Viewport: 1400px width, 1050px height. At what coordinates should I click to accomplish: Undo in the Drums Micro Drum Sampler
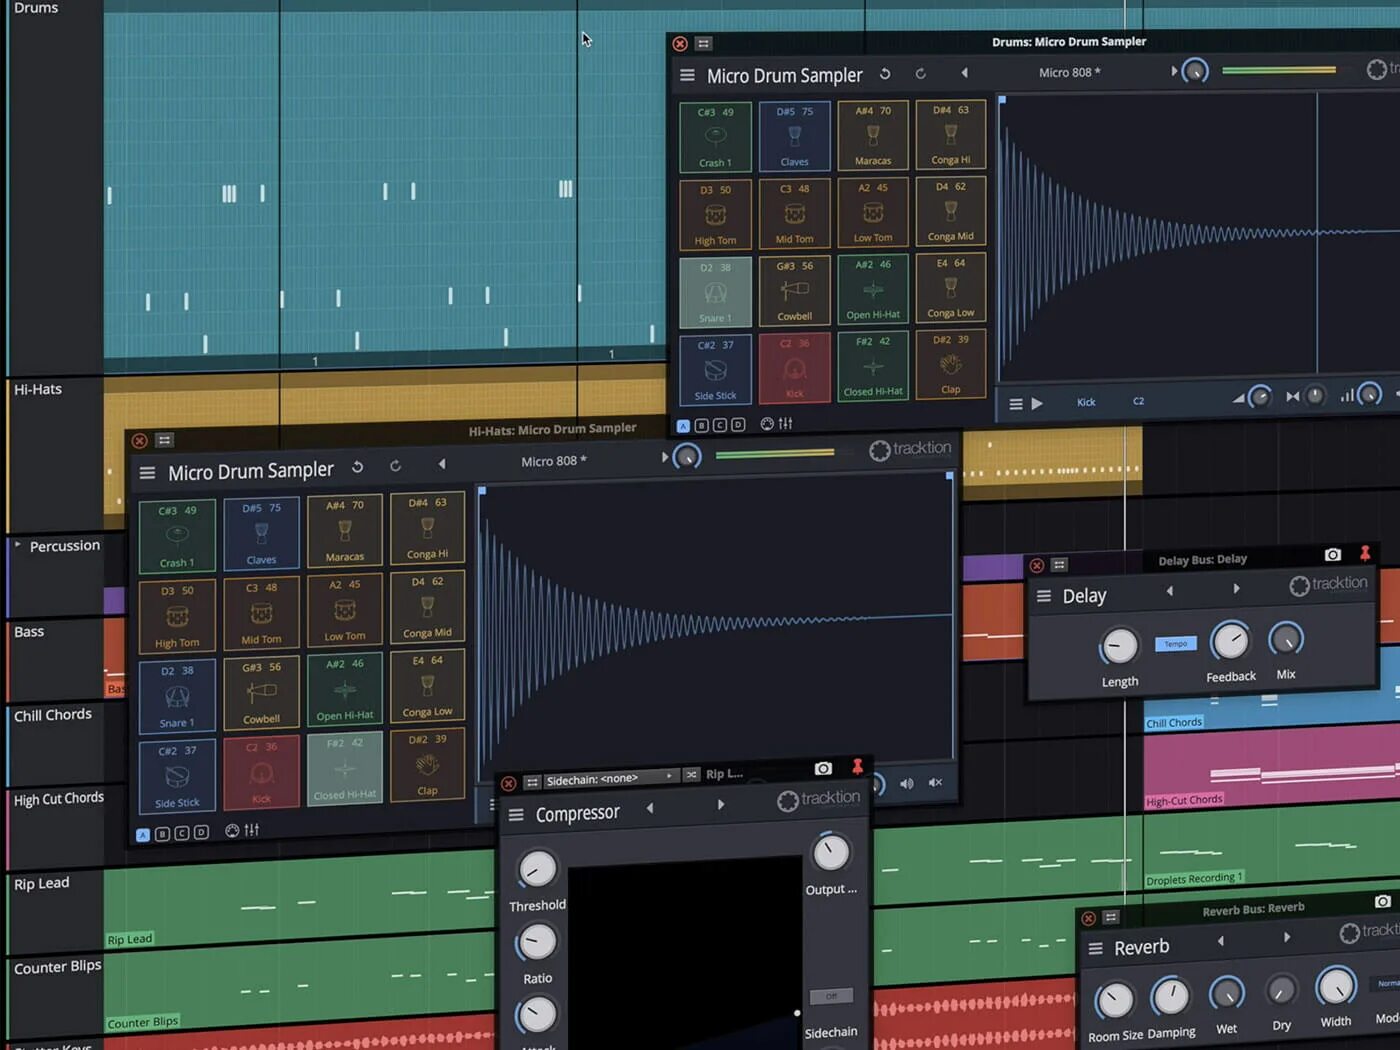(x=885, y=74)
